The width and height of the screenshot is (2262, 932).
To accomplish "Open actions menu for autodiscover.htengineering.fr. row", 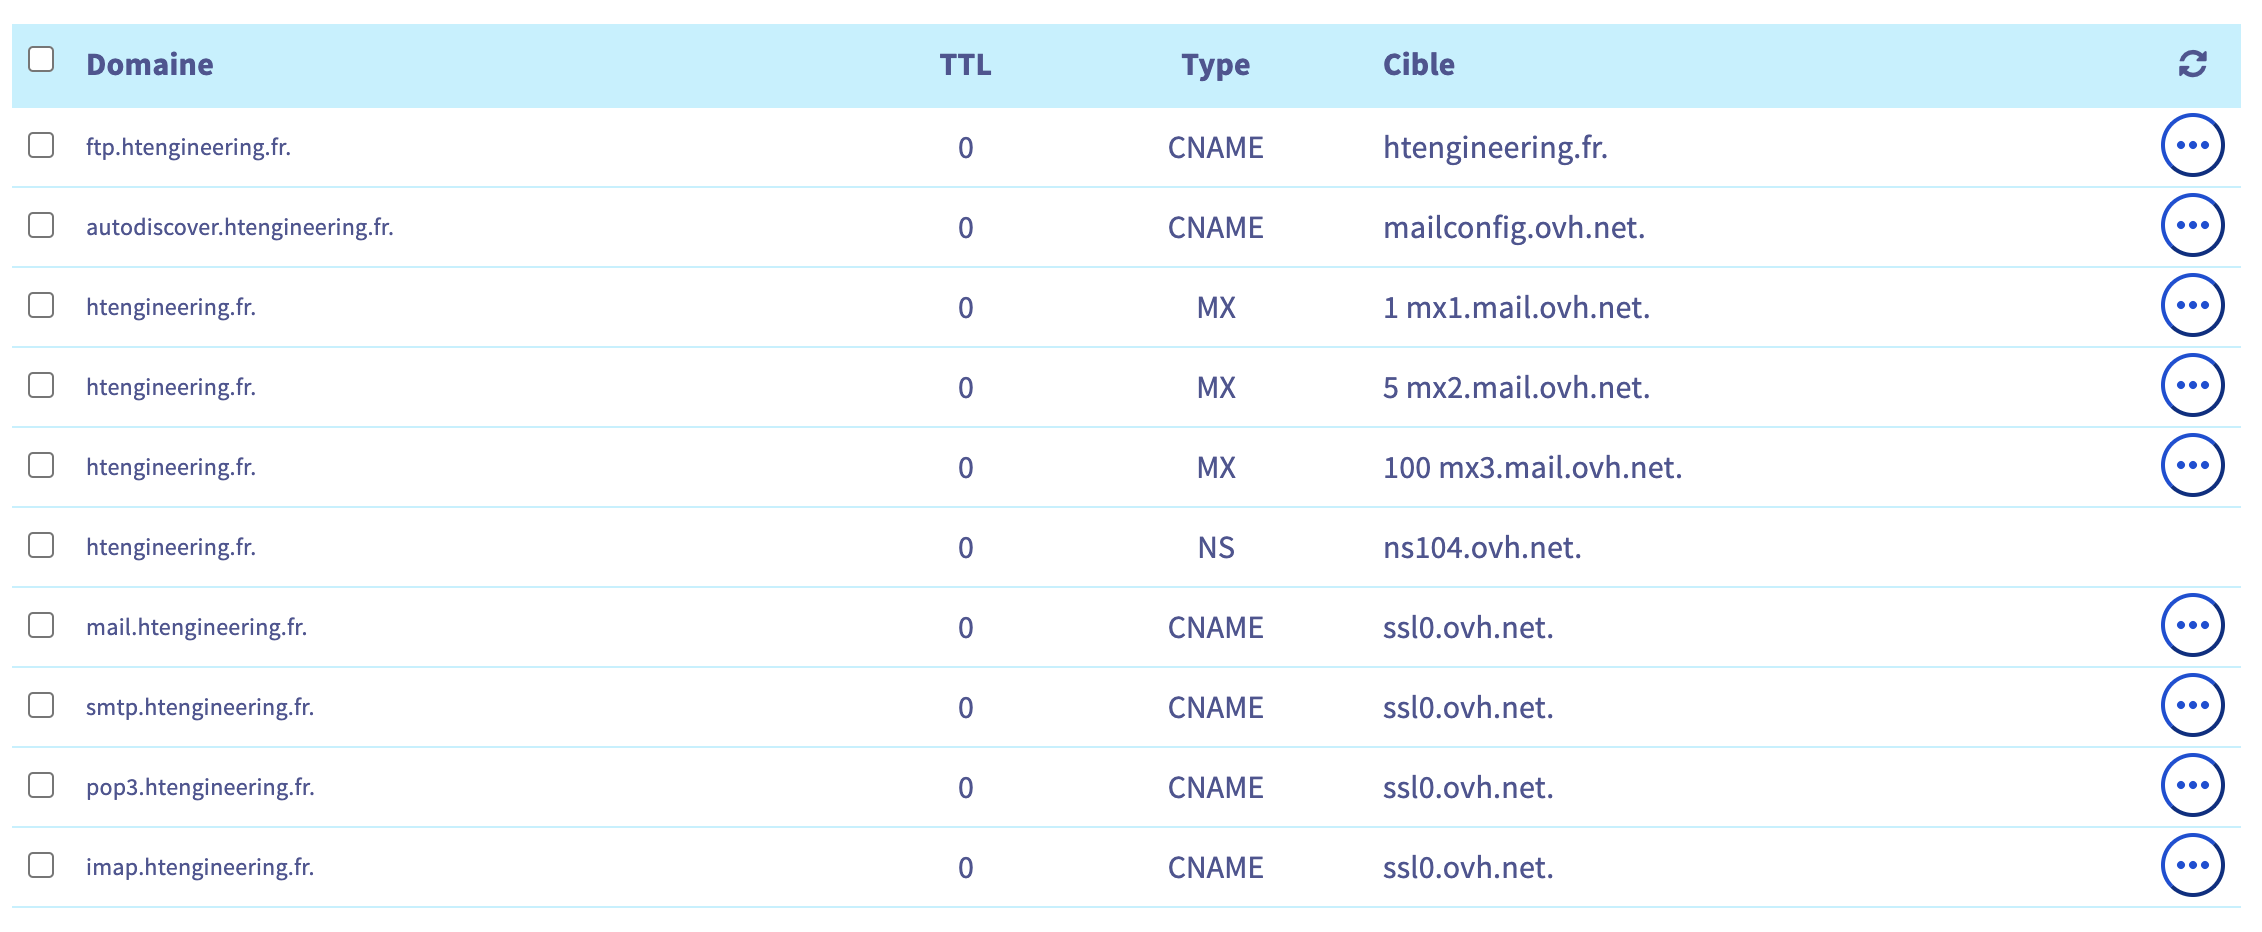I will tap(2192, 225).
